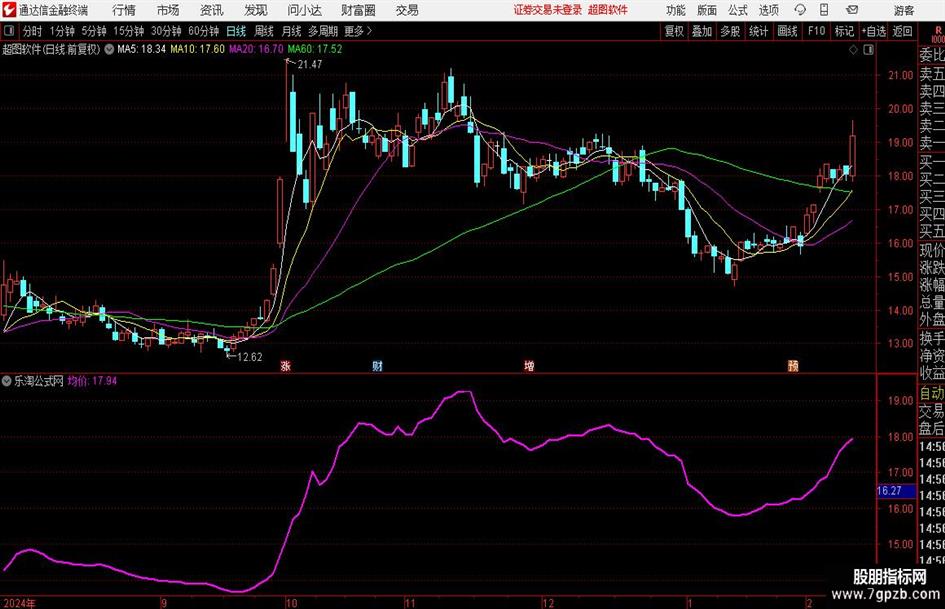
Task: Open the 市场 menu
Action: point(168,10)
